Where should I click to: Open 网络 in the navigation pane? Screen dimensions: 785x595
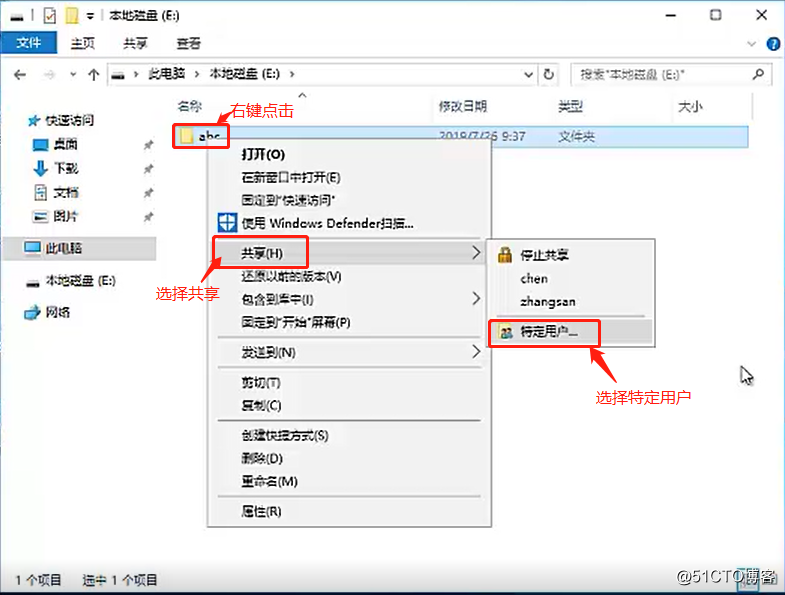(x=58, y=313)
